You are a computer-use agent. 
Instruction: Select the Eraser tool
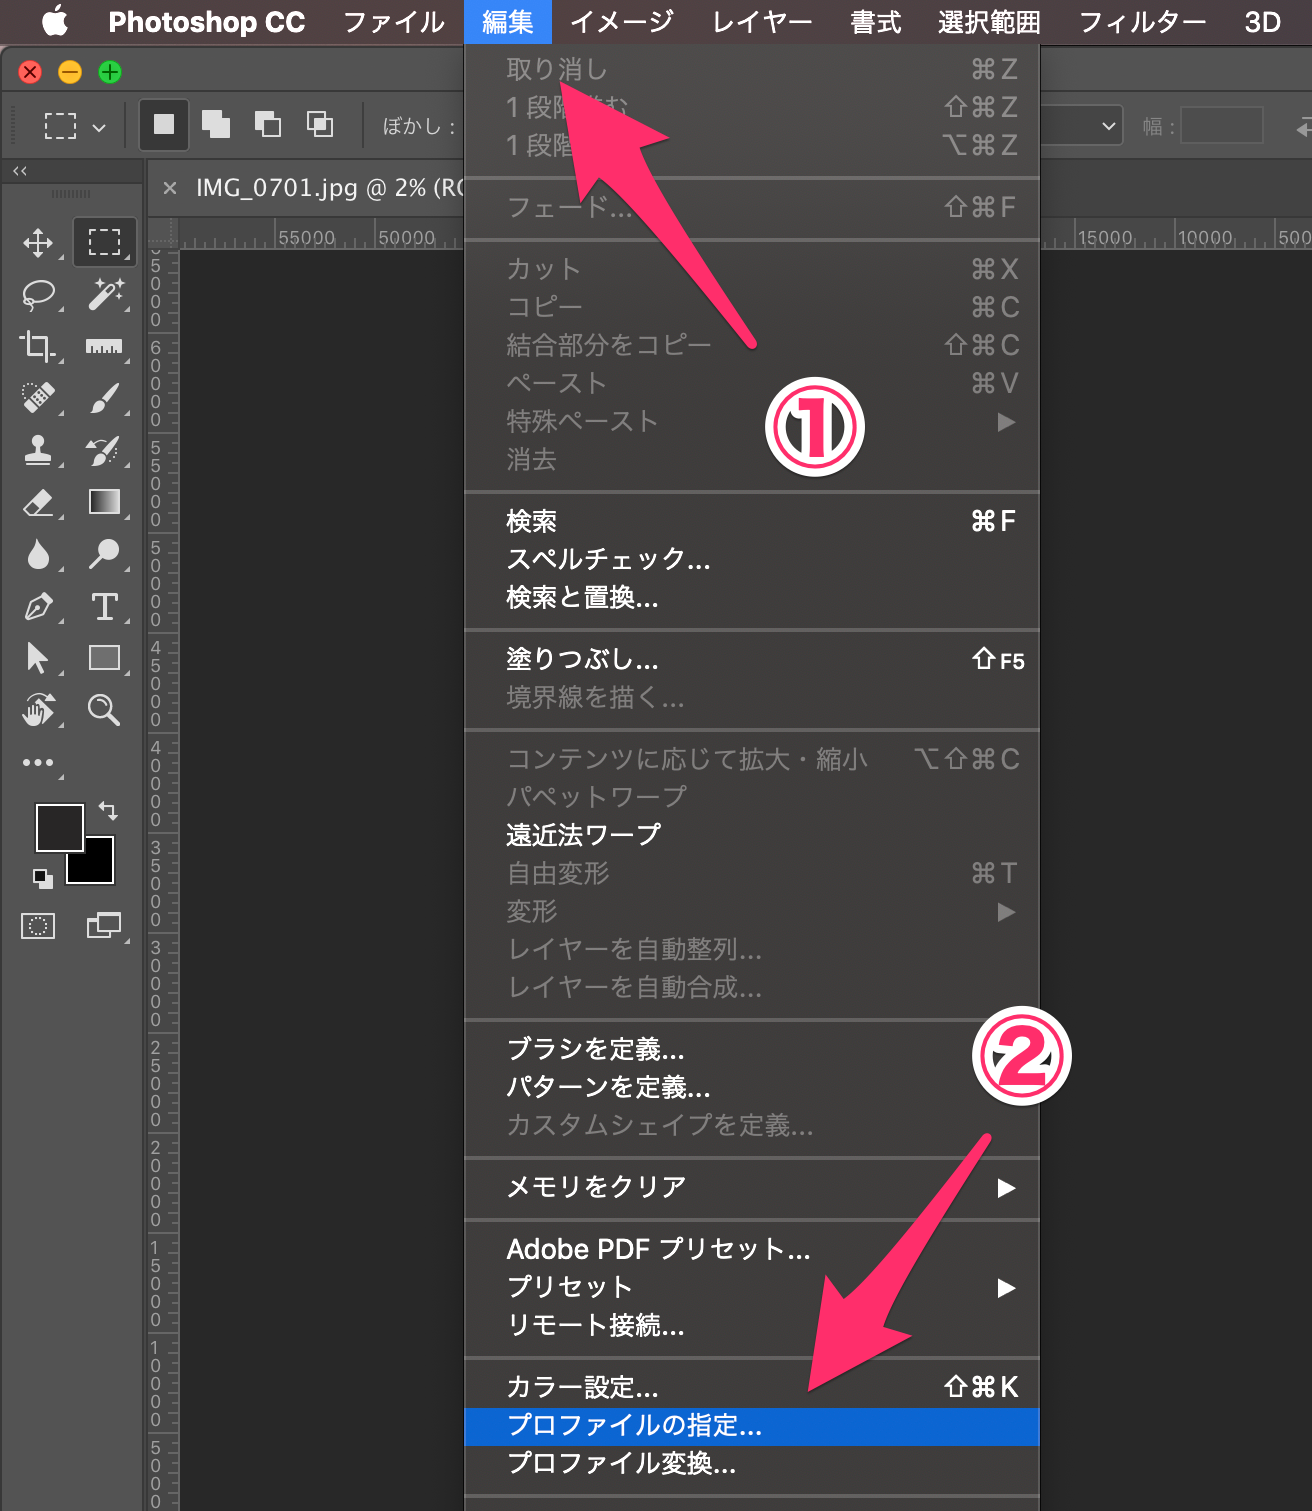point(38,502)
